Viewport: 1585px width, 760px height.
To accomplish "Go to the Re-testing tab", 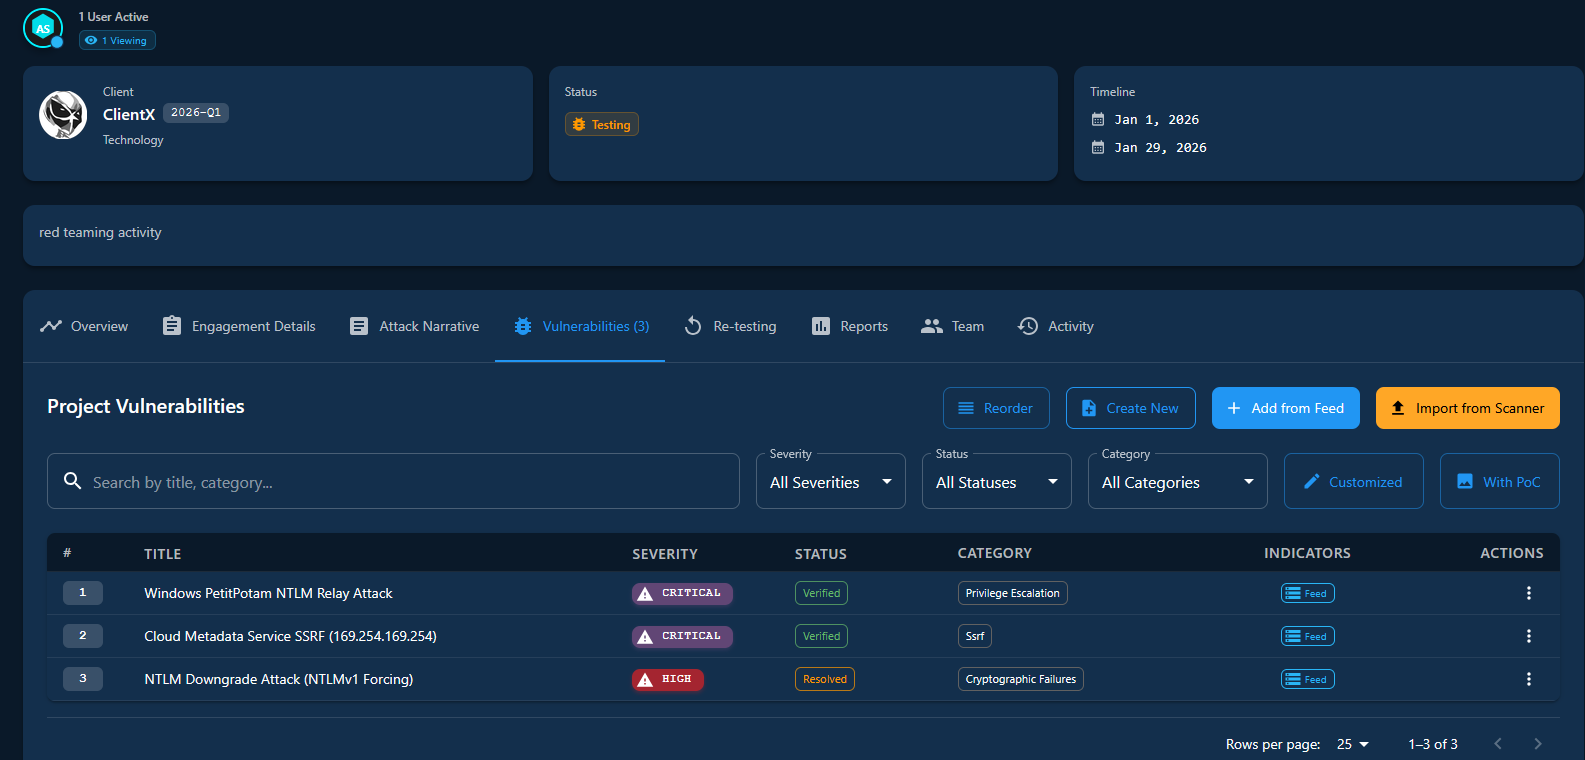I will point(730,326).
